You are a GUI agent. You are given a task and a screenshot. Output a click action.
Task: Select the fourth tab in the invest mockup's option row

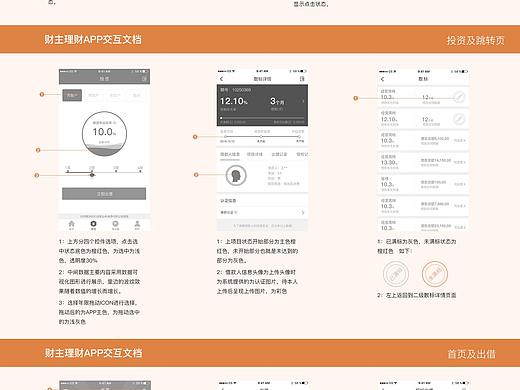pyautogui.click(x=137, y=95)
